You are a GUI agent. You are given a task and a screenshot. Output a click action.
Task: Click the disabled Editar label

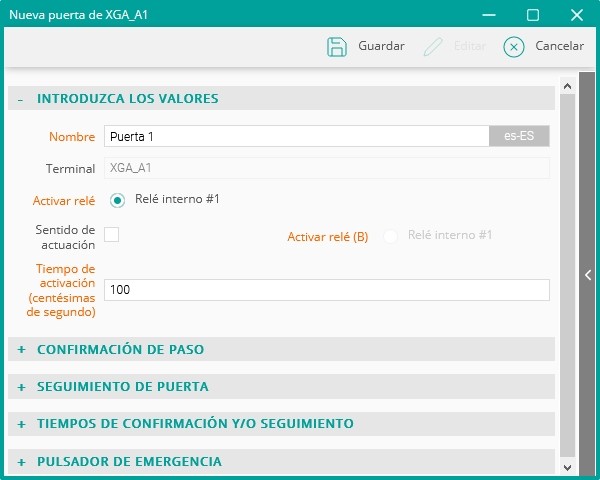coord(470,46)
